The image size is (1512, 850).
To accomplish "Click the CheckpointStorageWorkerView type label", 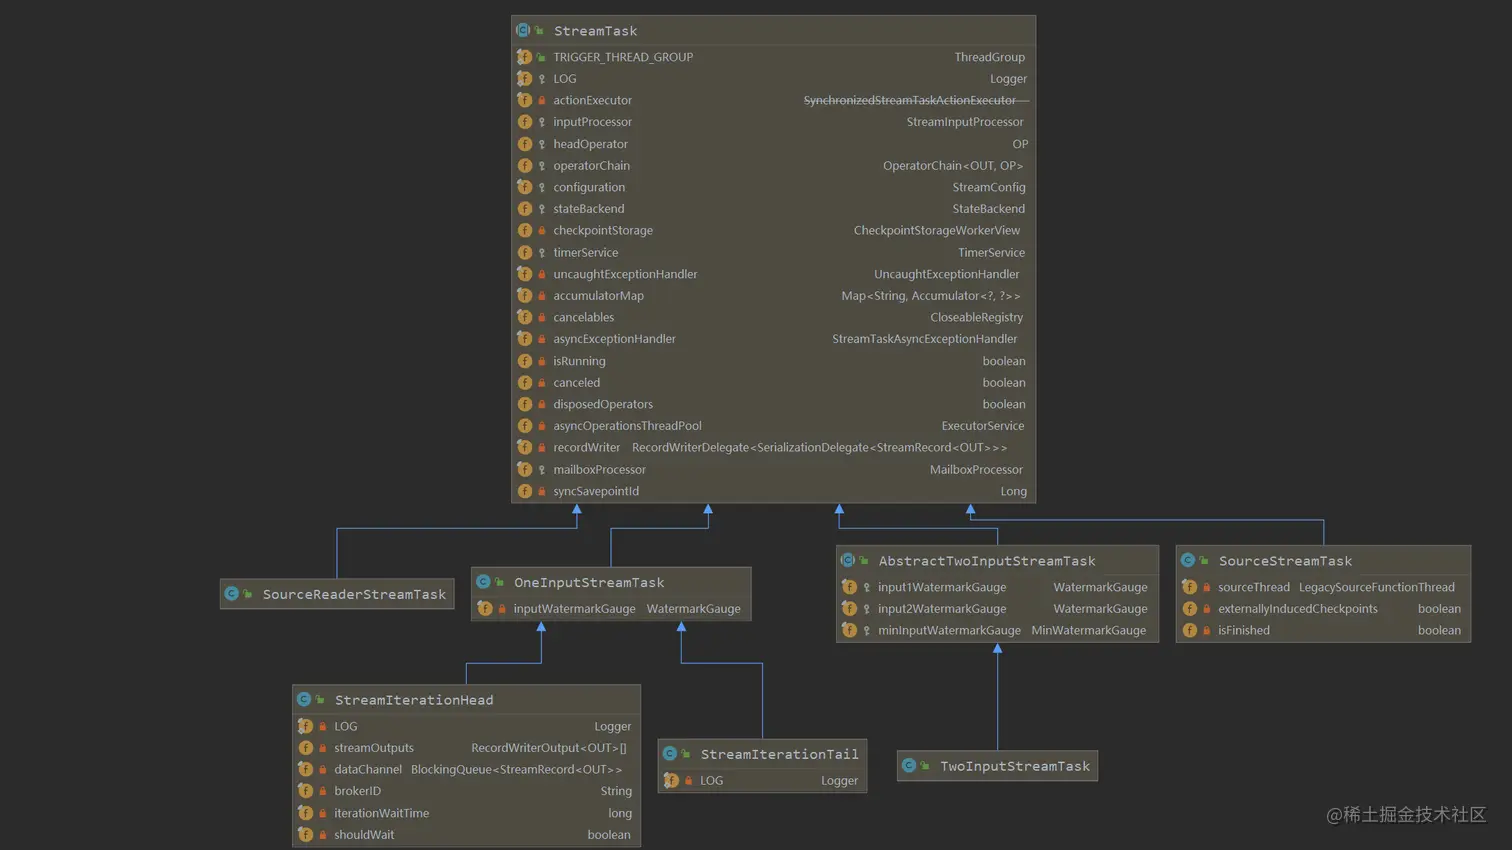I will coord(937,230).
